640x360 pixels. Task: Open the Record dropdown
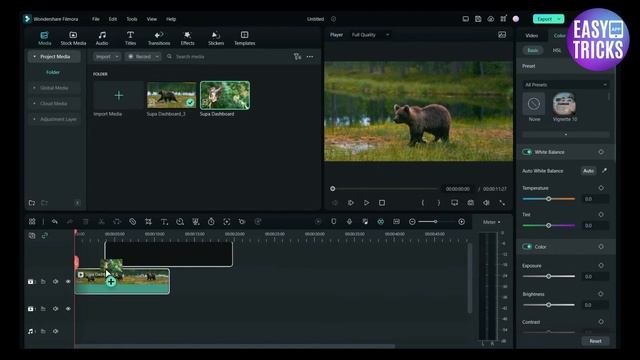pos(143,57)
